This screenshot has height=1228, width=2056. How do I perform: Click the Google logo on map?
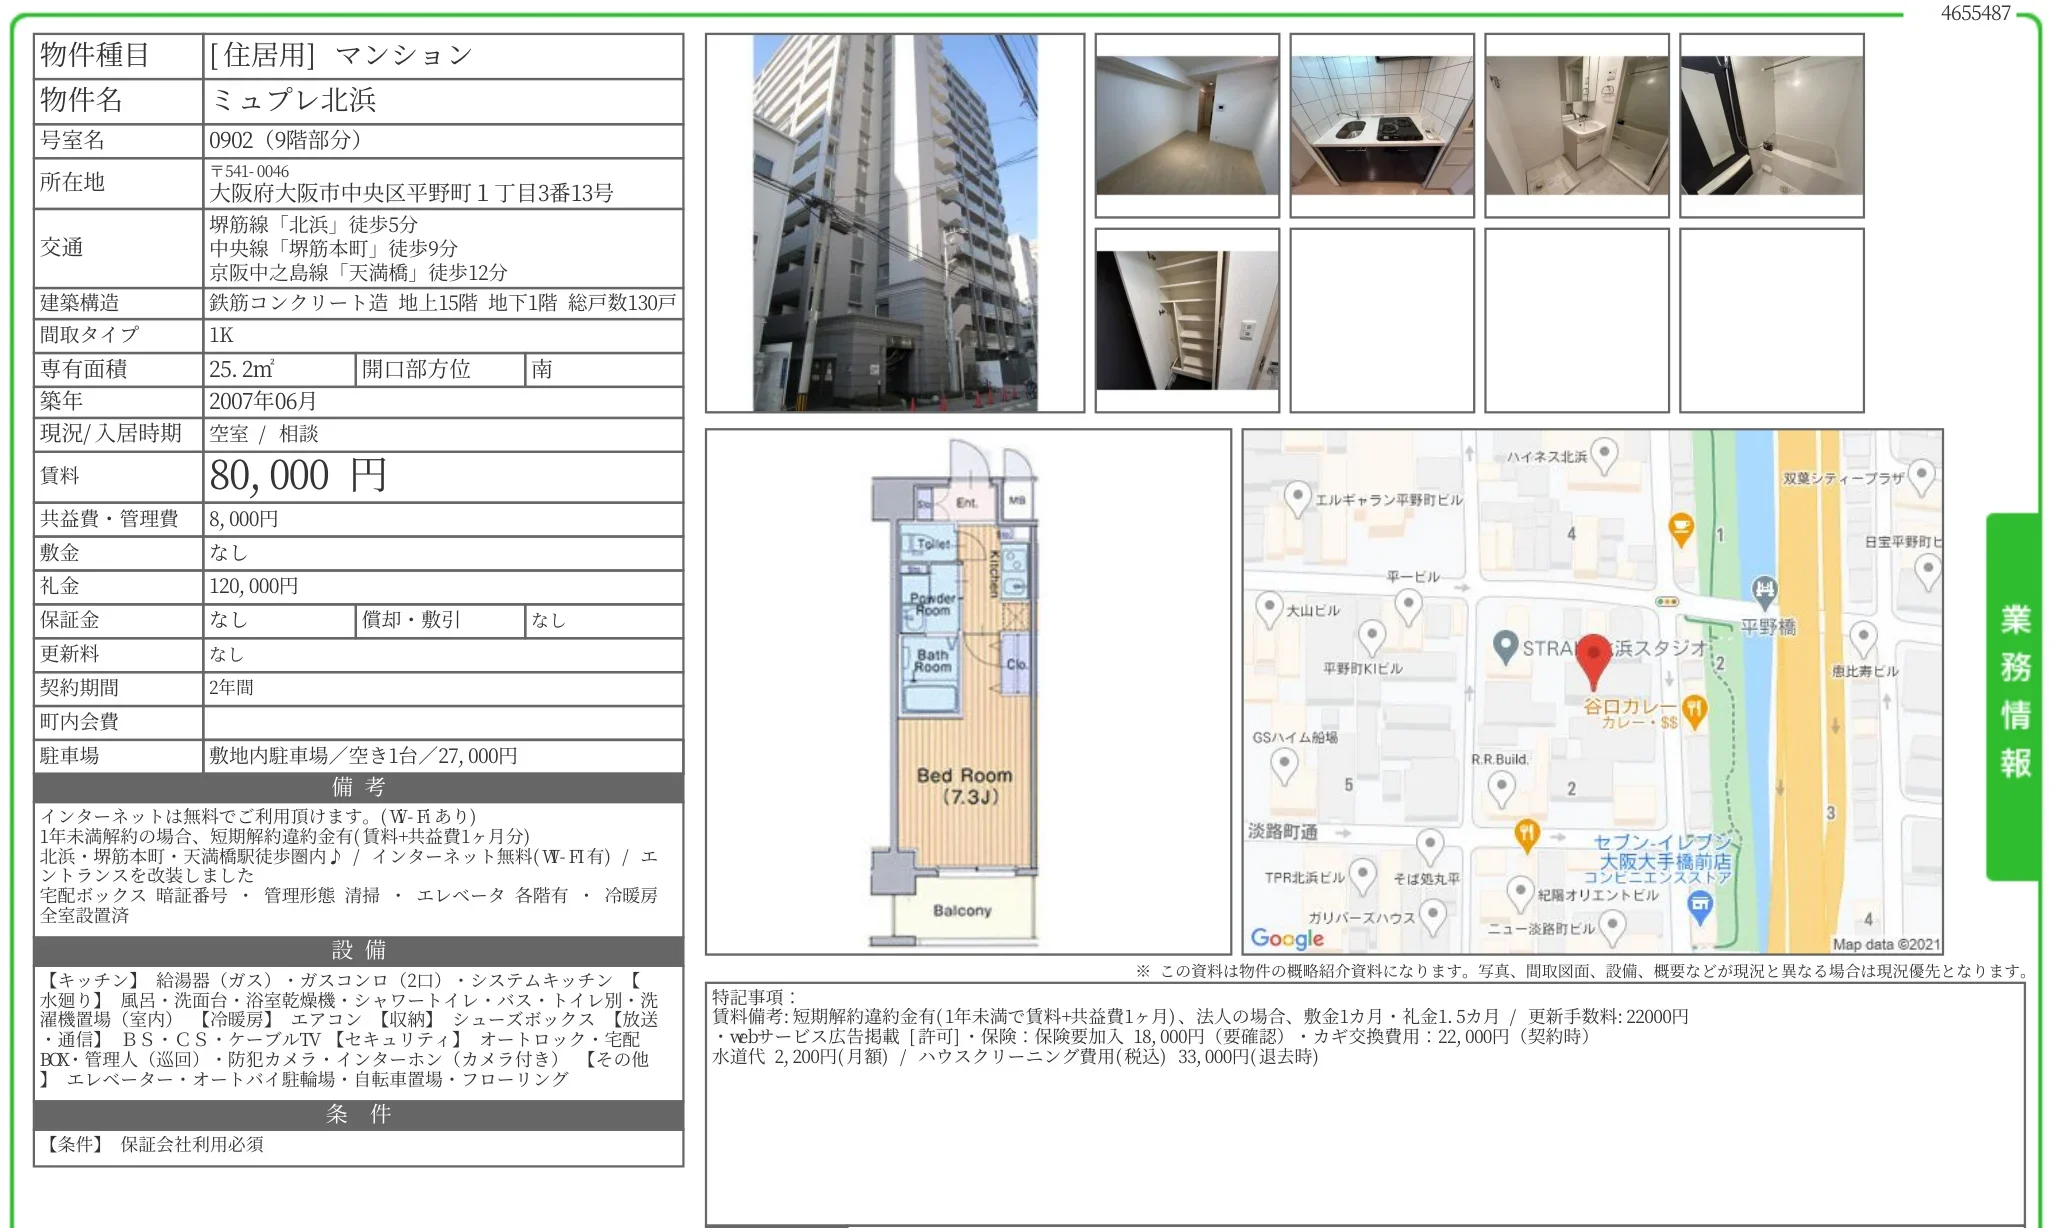pyautogui.click(x=1287, y=938)
